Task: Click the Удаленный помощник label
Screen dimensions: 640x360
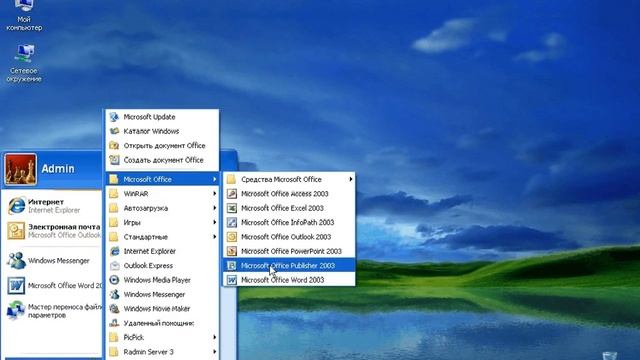Action: click(159, 323)
